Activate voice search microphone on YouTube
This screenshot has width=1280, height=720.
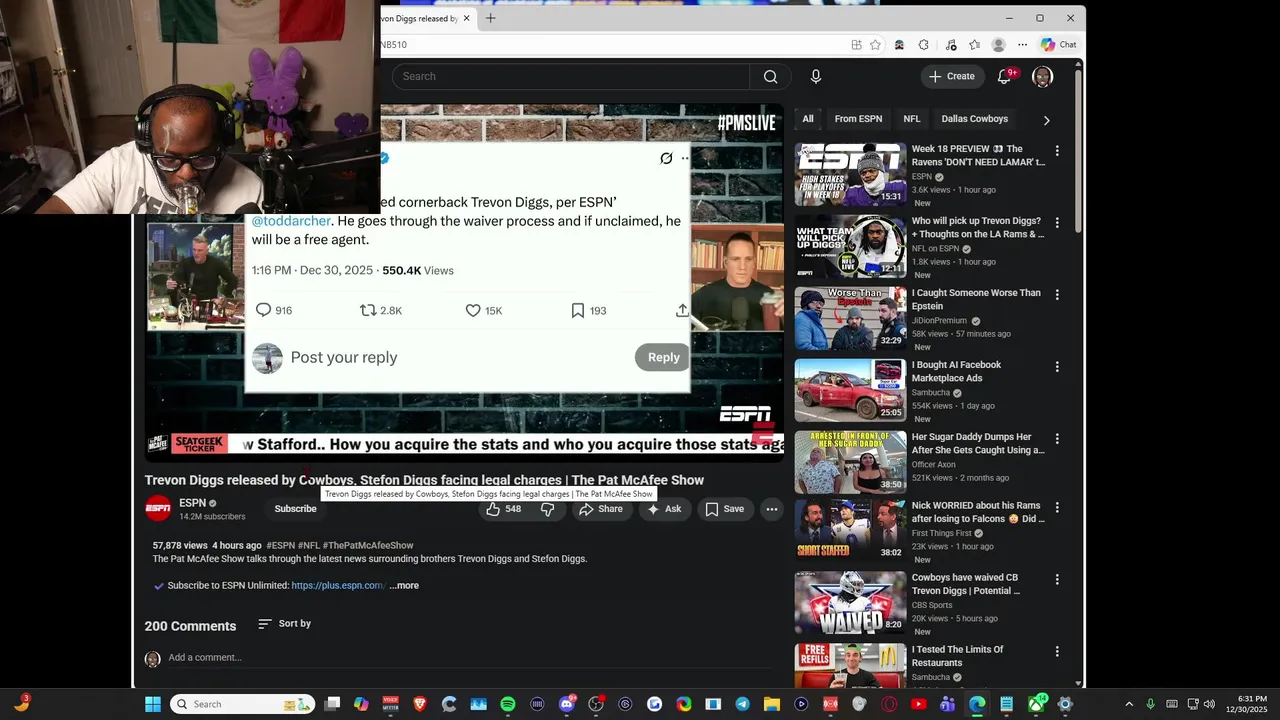coord(816,77)
